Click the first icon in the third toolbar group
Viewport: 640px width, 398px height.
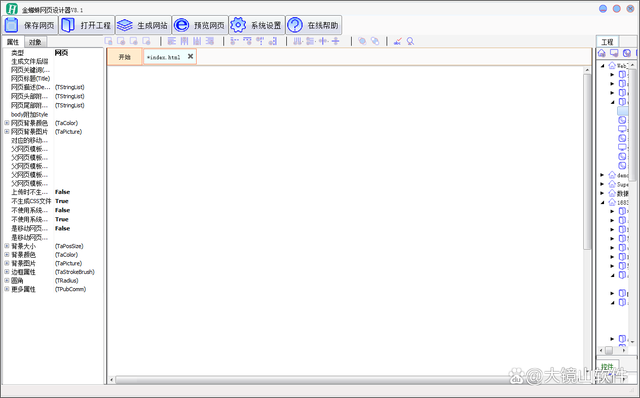pyautogui.click(x=234, y=41)
